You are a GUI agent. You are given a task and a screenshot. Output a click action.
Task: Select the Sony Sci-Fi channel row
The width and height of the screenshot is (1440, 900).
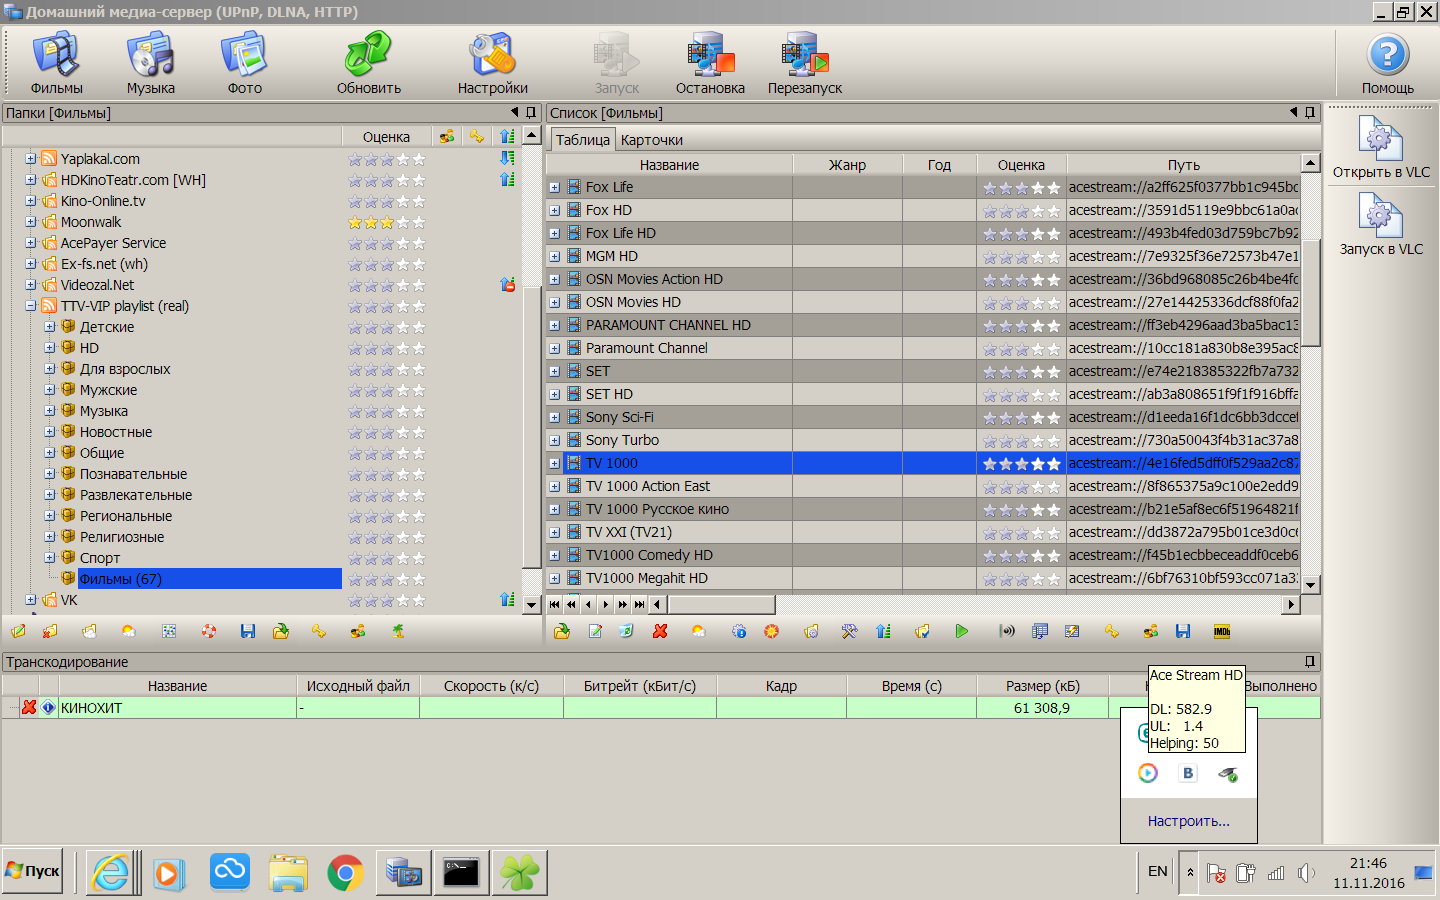click(620, 417)
